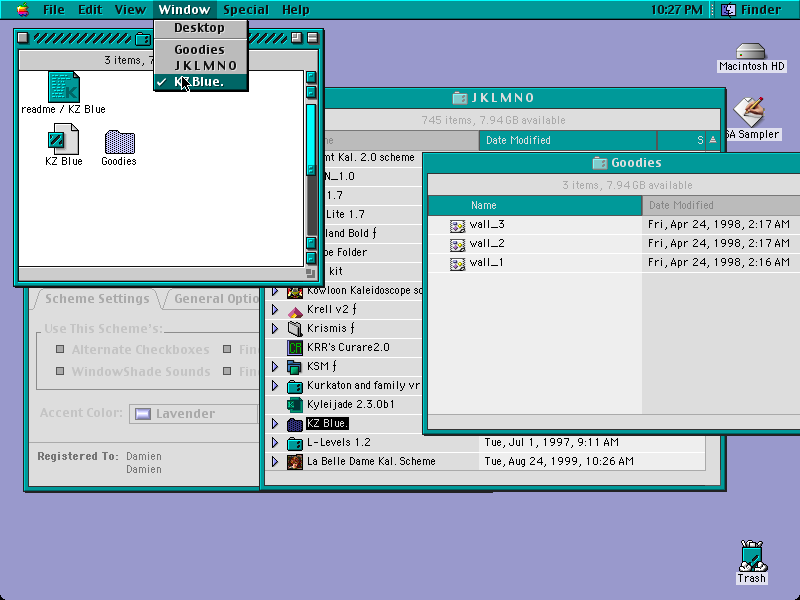Expand the KZ Blue. row disclosure triangle
Viewport: 800px width, 600px height.
pyautogui.click(x=275, y=424)
